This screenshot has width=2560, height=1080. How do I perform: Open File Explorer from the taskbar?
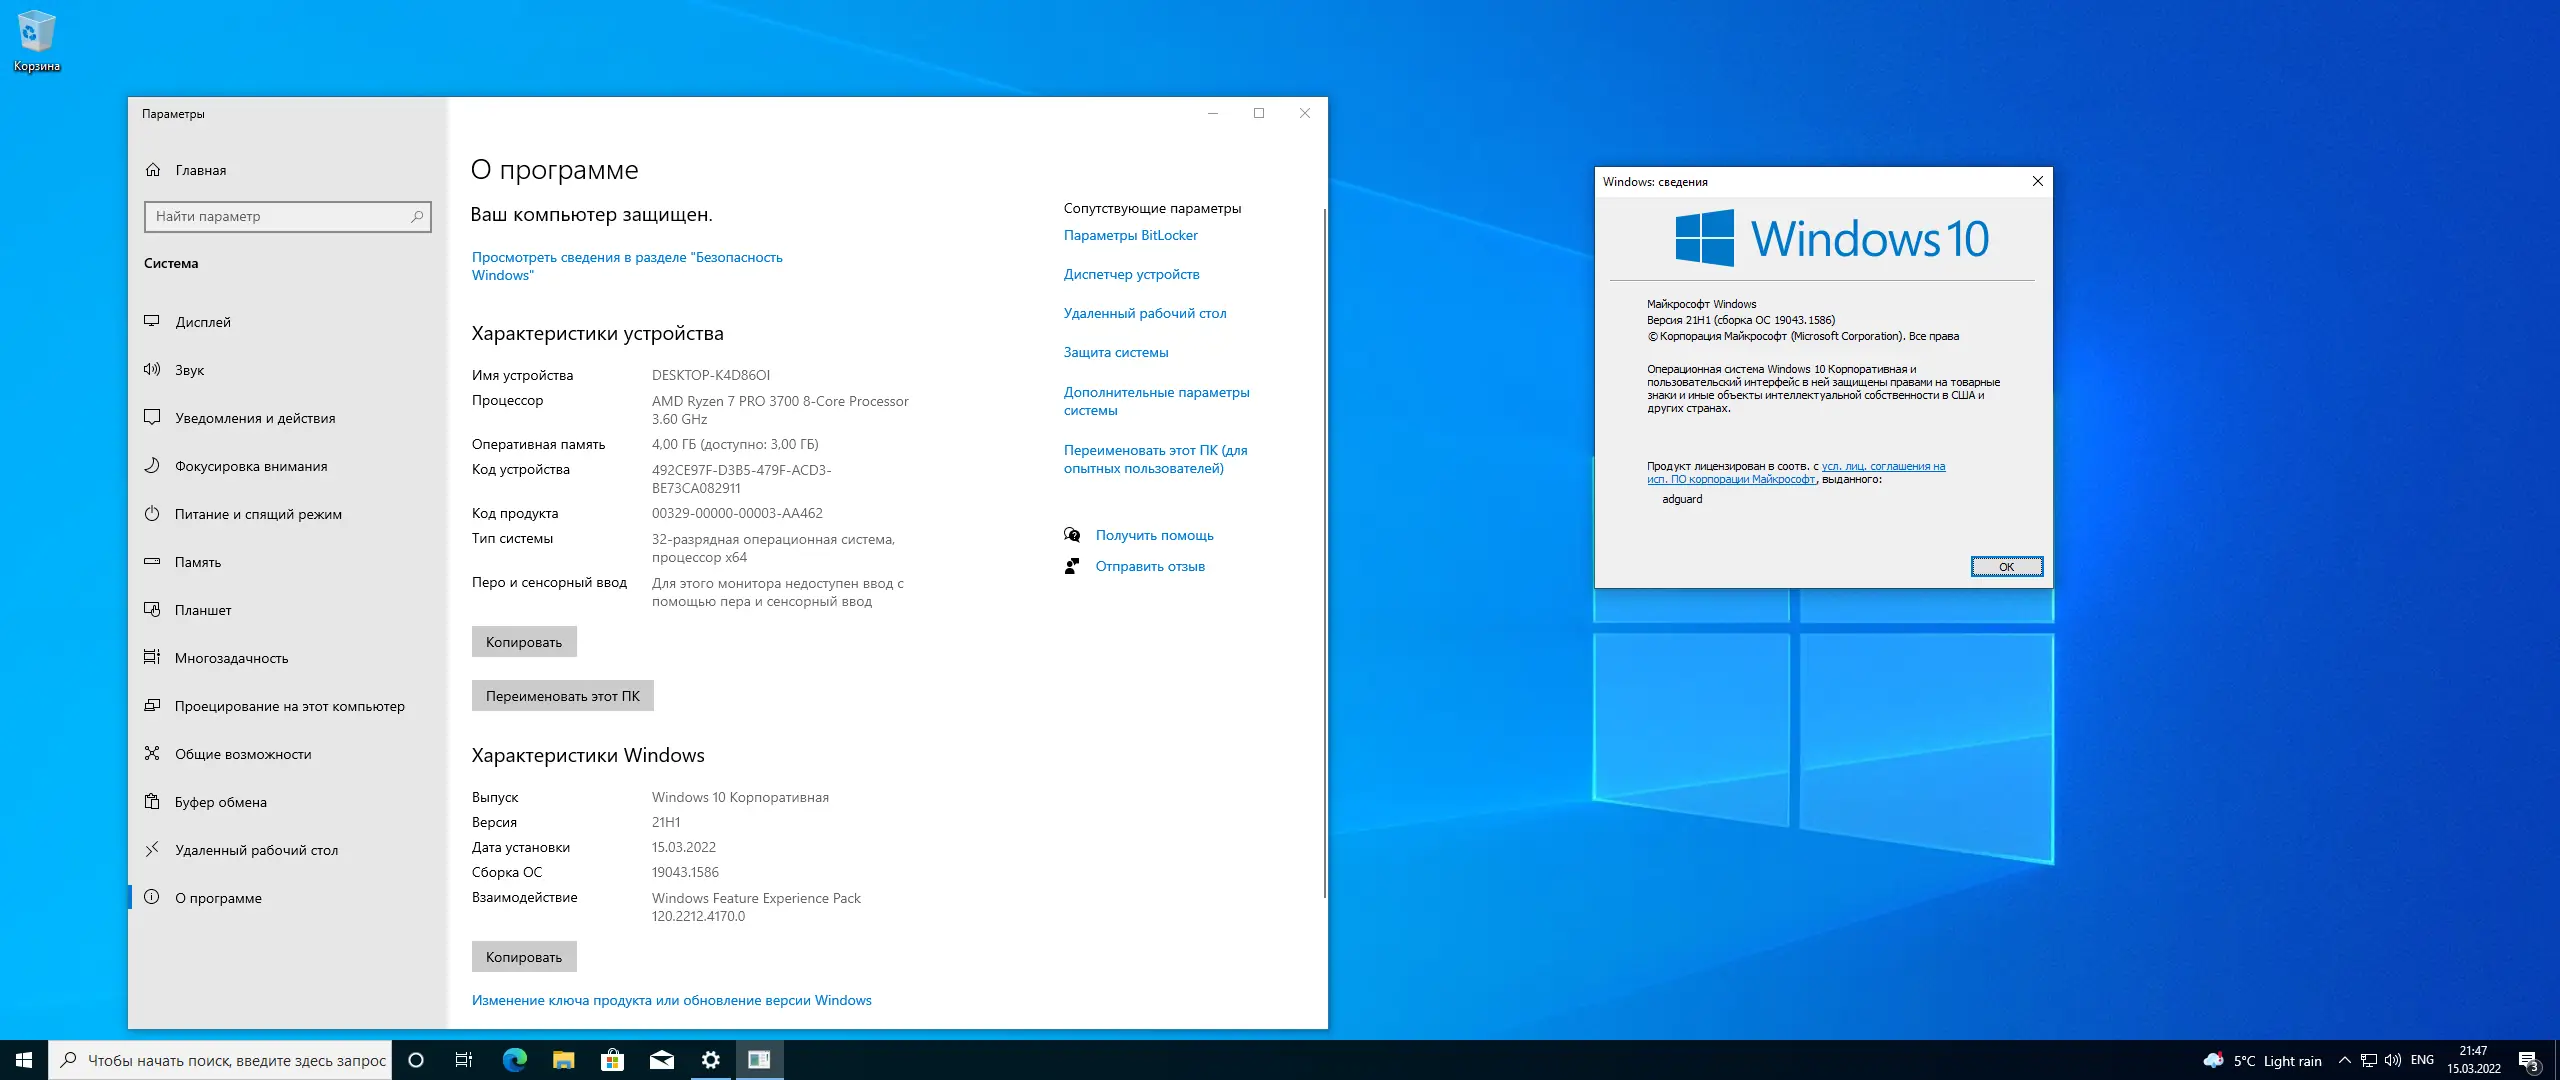[564, 1060]
